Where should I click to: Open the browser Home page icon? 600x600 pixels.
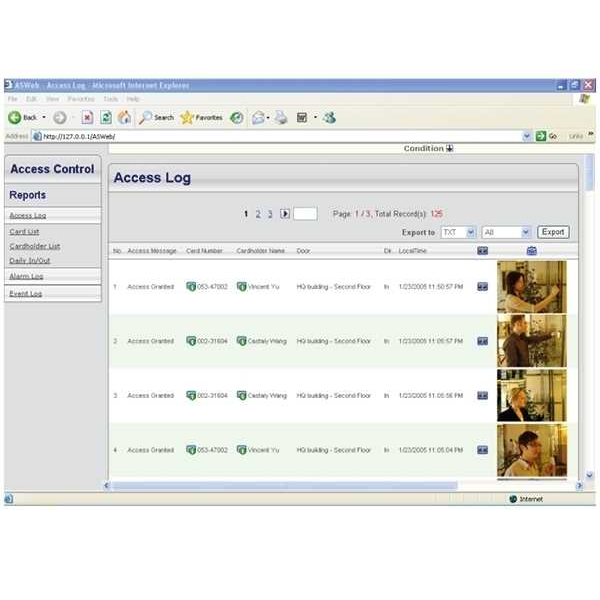tap(123, 117)
